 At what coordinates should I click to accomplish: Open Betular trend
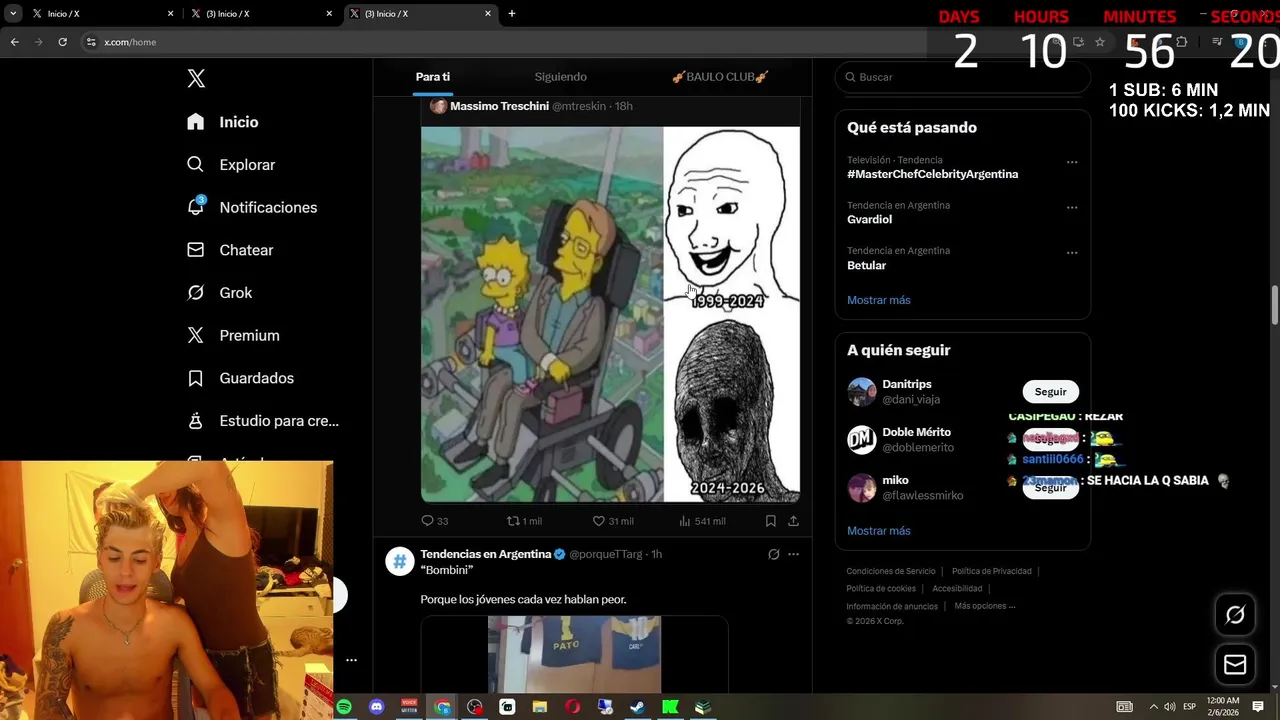[866, 266]
